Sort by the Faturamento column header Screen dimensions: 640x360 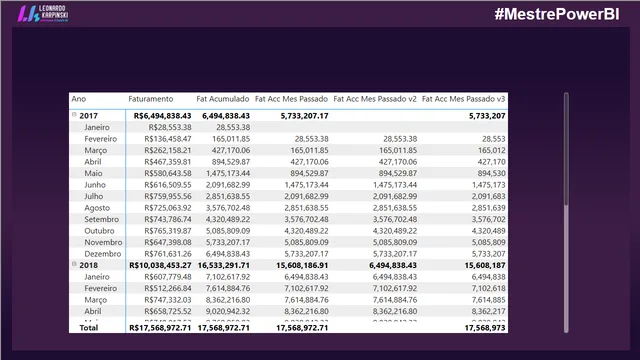click(x=151, y=99)
